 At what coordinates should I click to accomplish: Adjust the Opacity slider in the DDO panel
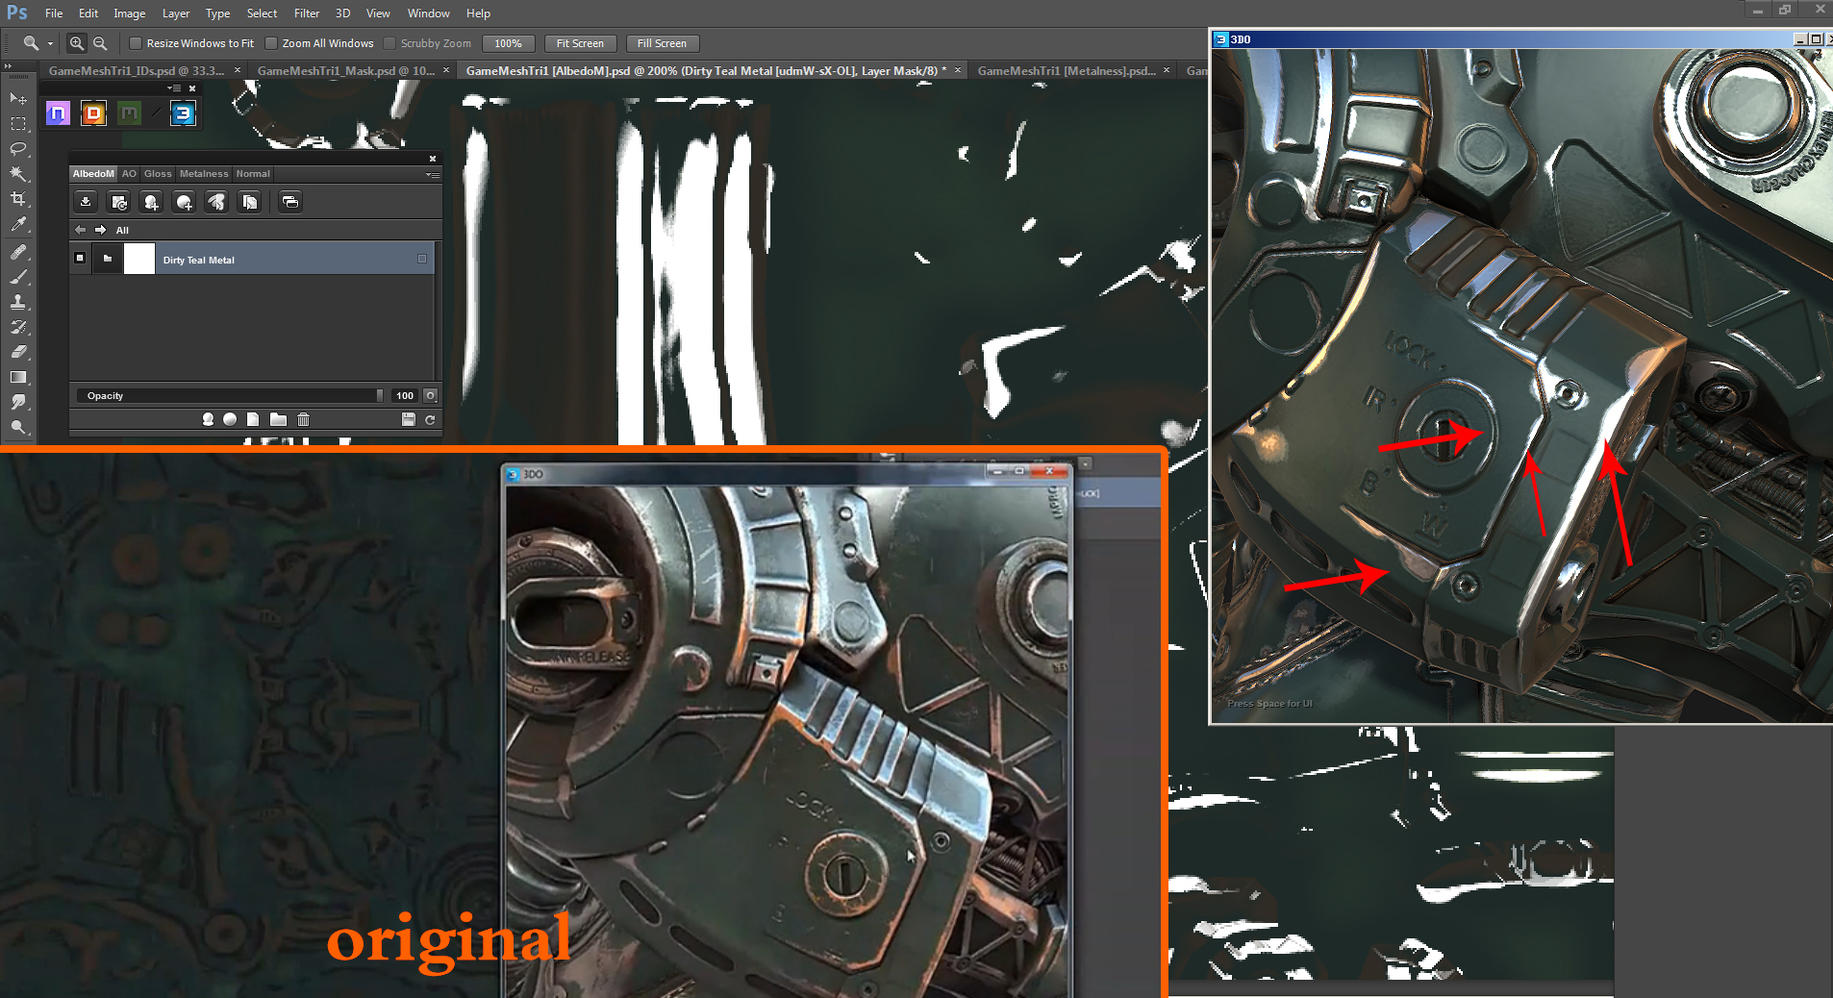[x=380, y=395]
